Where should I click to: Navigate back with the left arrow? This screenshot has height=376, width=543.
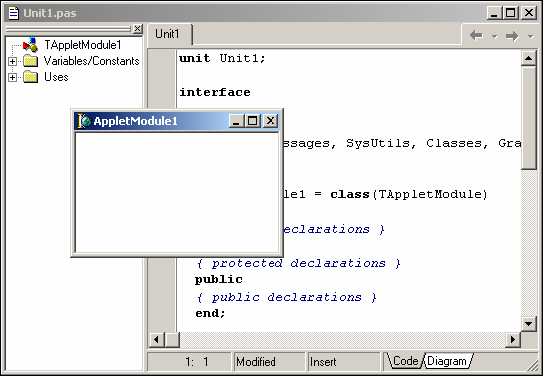[477, 35]
